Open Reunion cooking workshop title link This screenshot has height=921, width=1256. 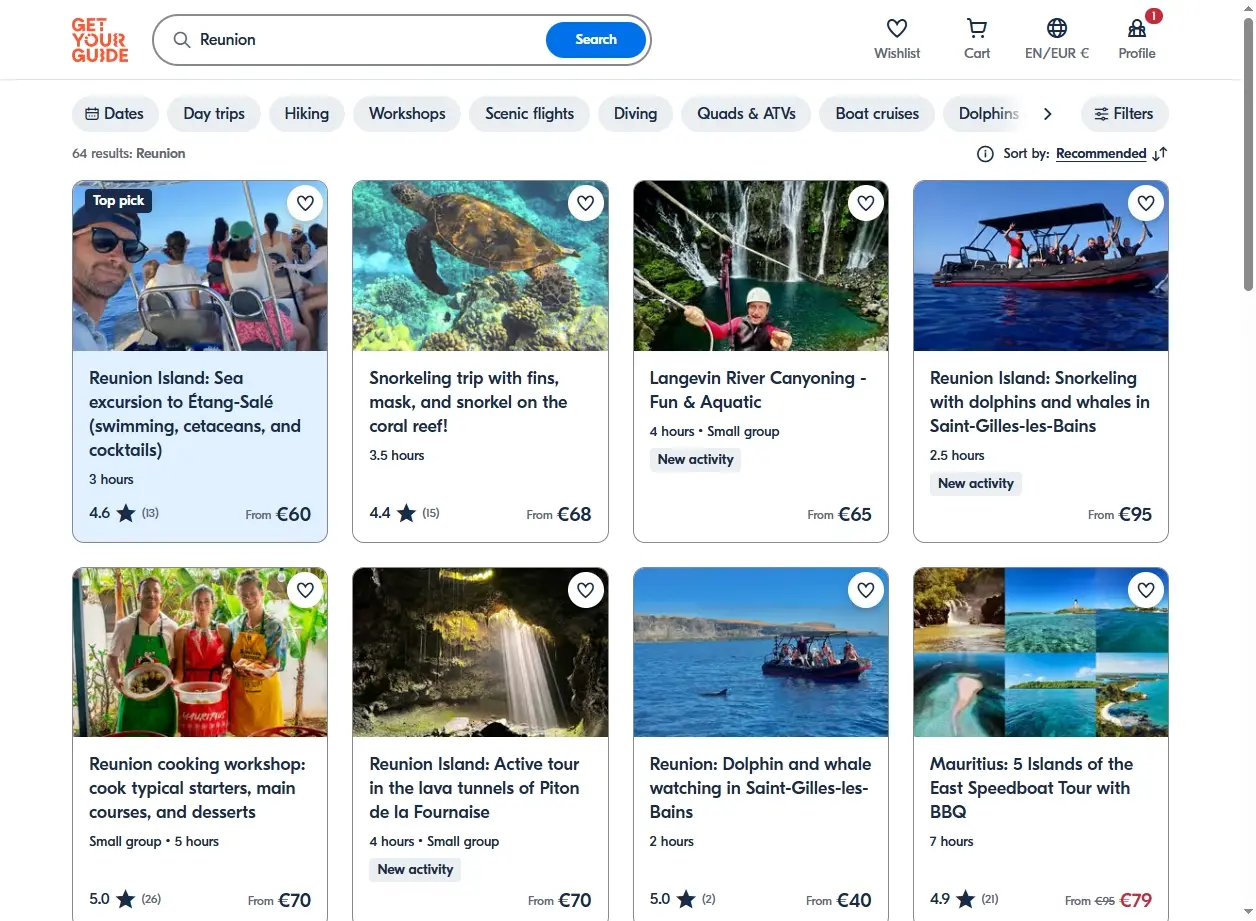(197, 788)
